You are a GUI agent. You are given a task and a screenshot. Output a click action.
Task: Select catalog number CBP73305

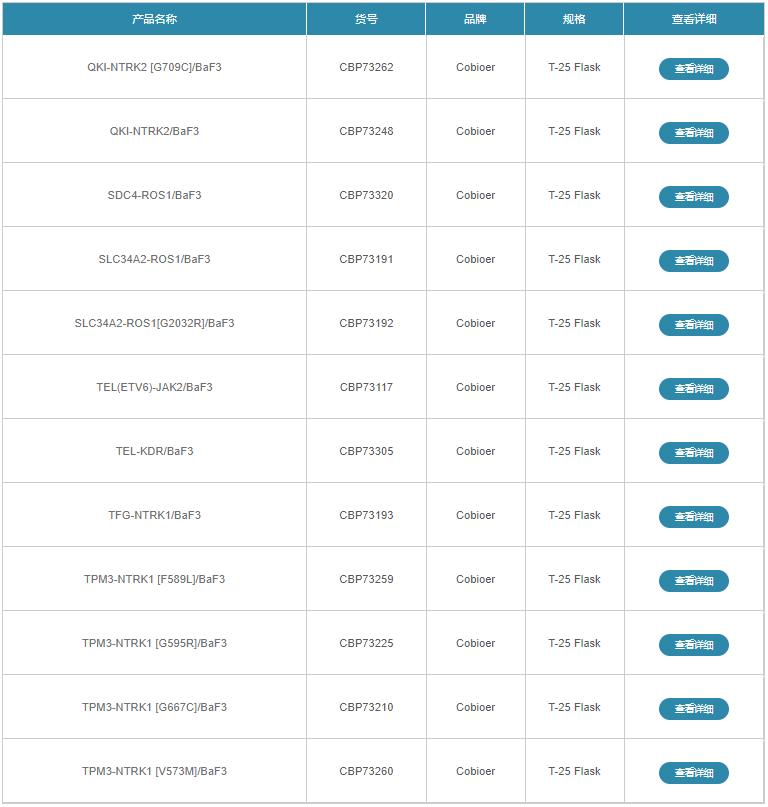click(x=366, y=451)
